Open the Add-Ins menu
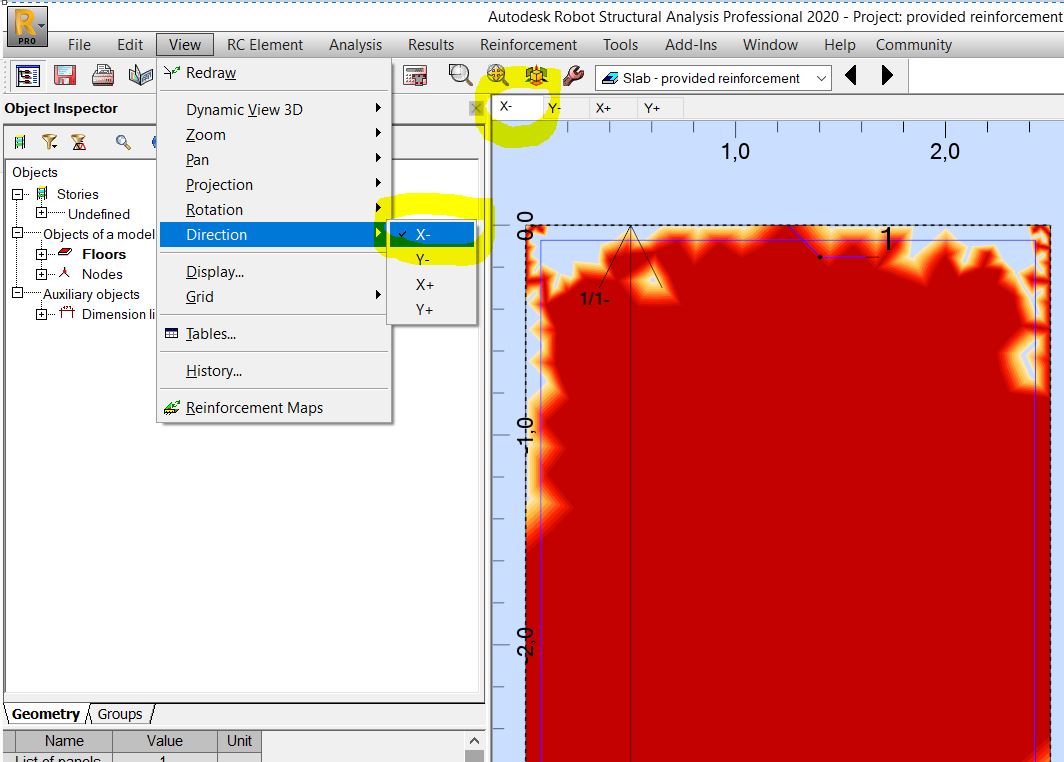The image size is (1064, 762). pos(691,45)
